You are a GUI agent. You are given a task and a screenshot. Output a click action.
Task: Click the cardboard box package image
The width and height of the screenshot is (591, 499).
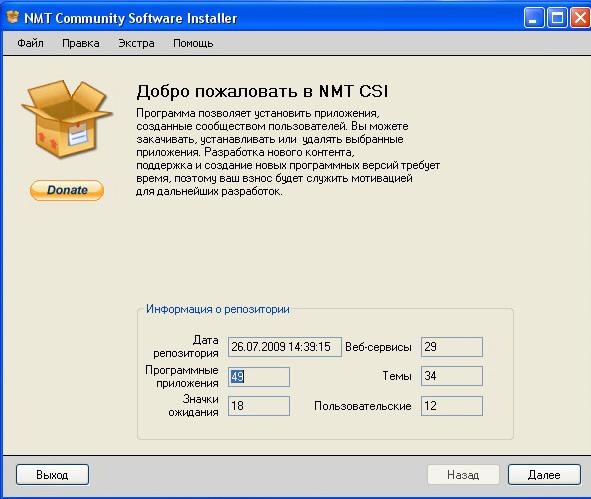click(x=67, y=118)
